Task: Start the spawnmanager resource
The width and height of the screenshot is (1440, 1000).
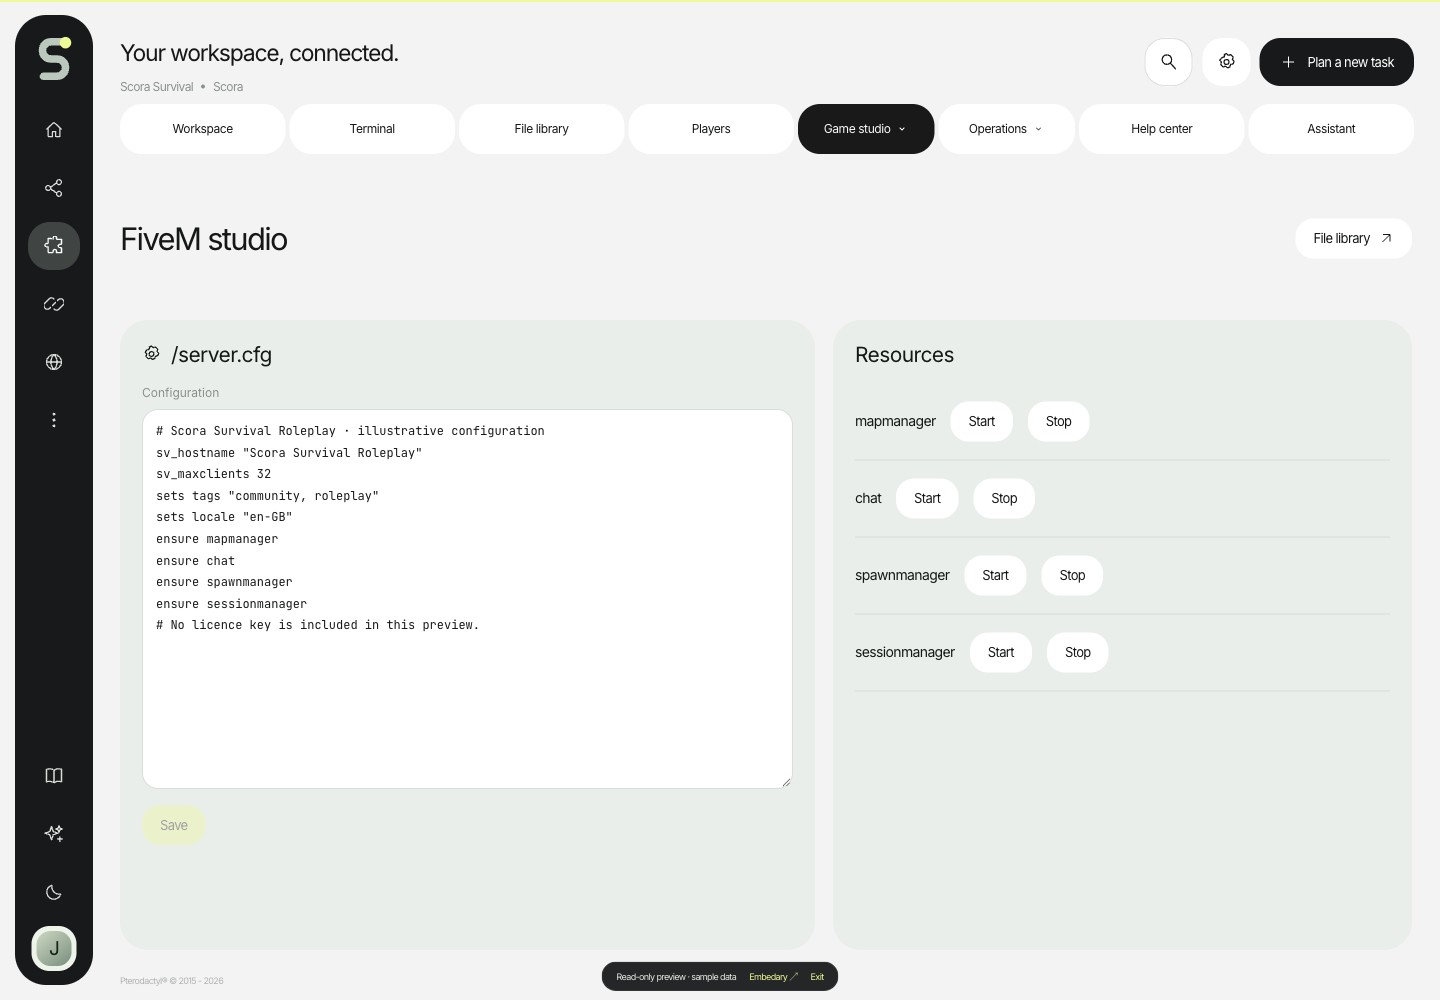Action: 995,576
